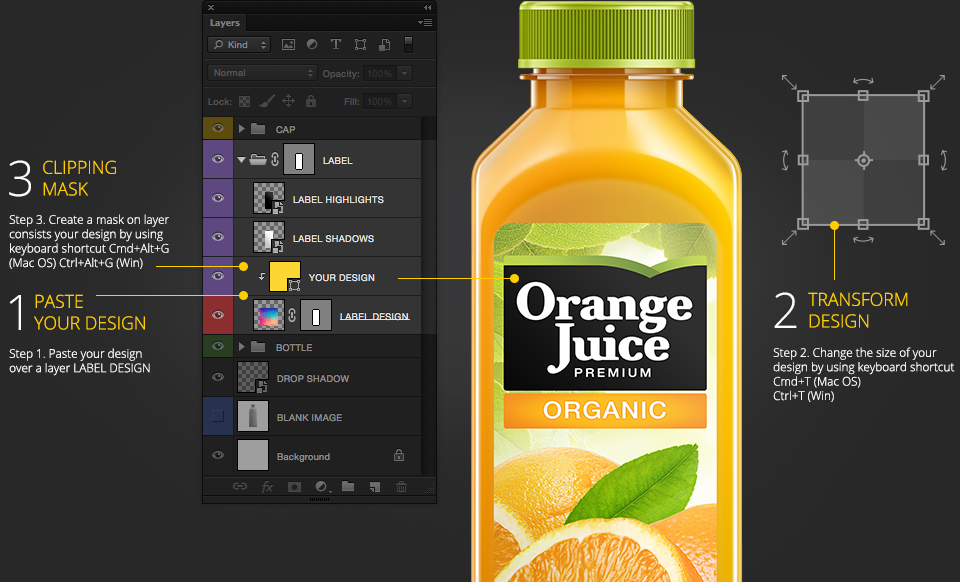This screenshot has height=582, width=960.
Task: Close the Layers panel
Action: pyautogui.click(x=211, y=7)
